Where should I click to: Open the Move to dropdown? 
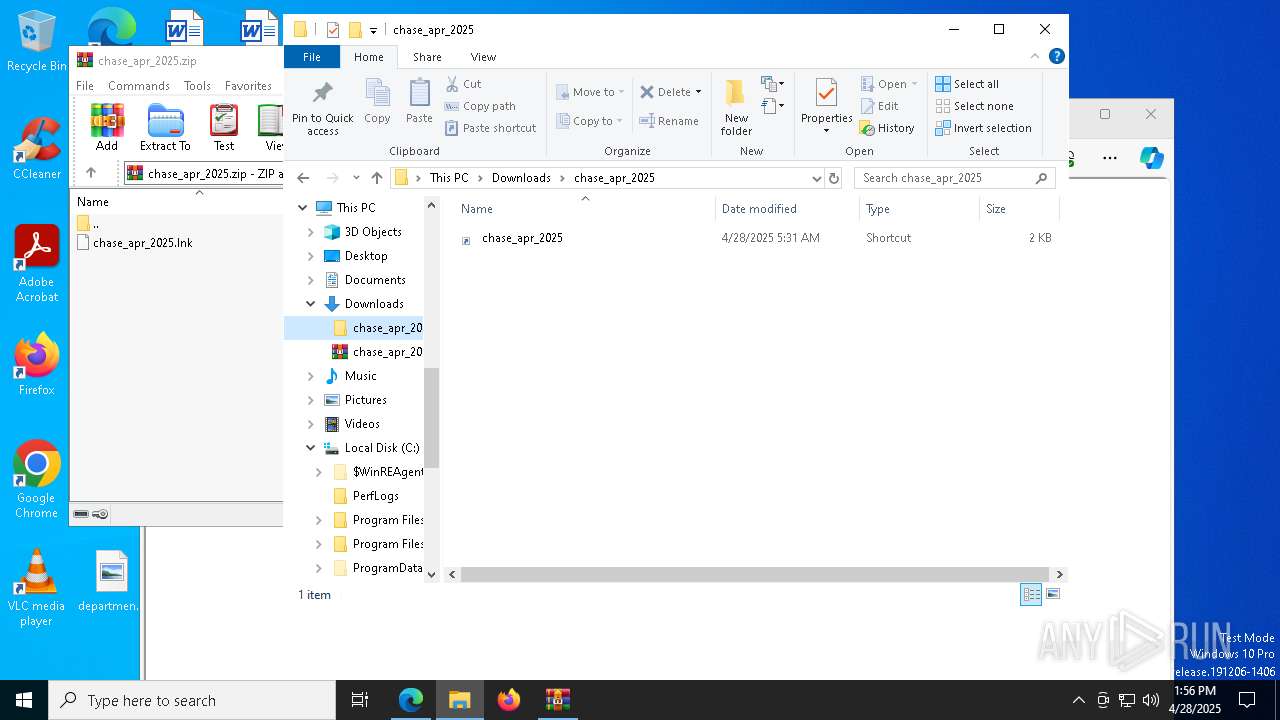click(590, 92)
